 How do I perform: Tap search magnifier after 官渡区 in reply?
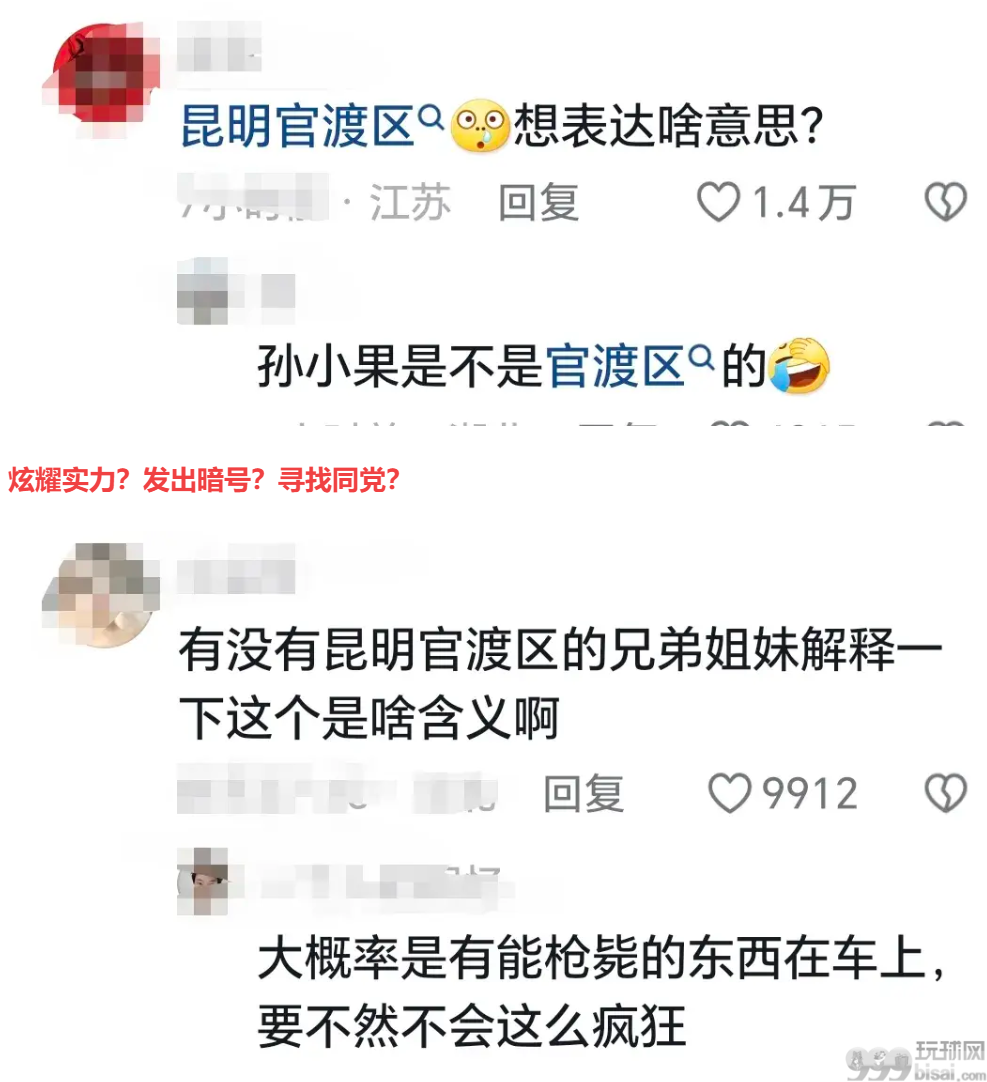701,356
